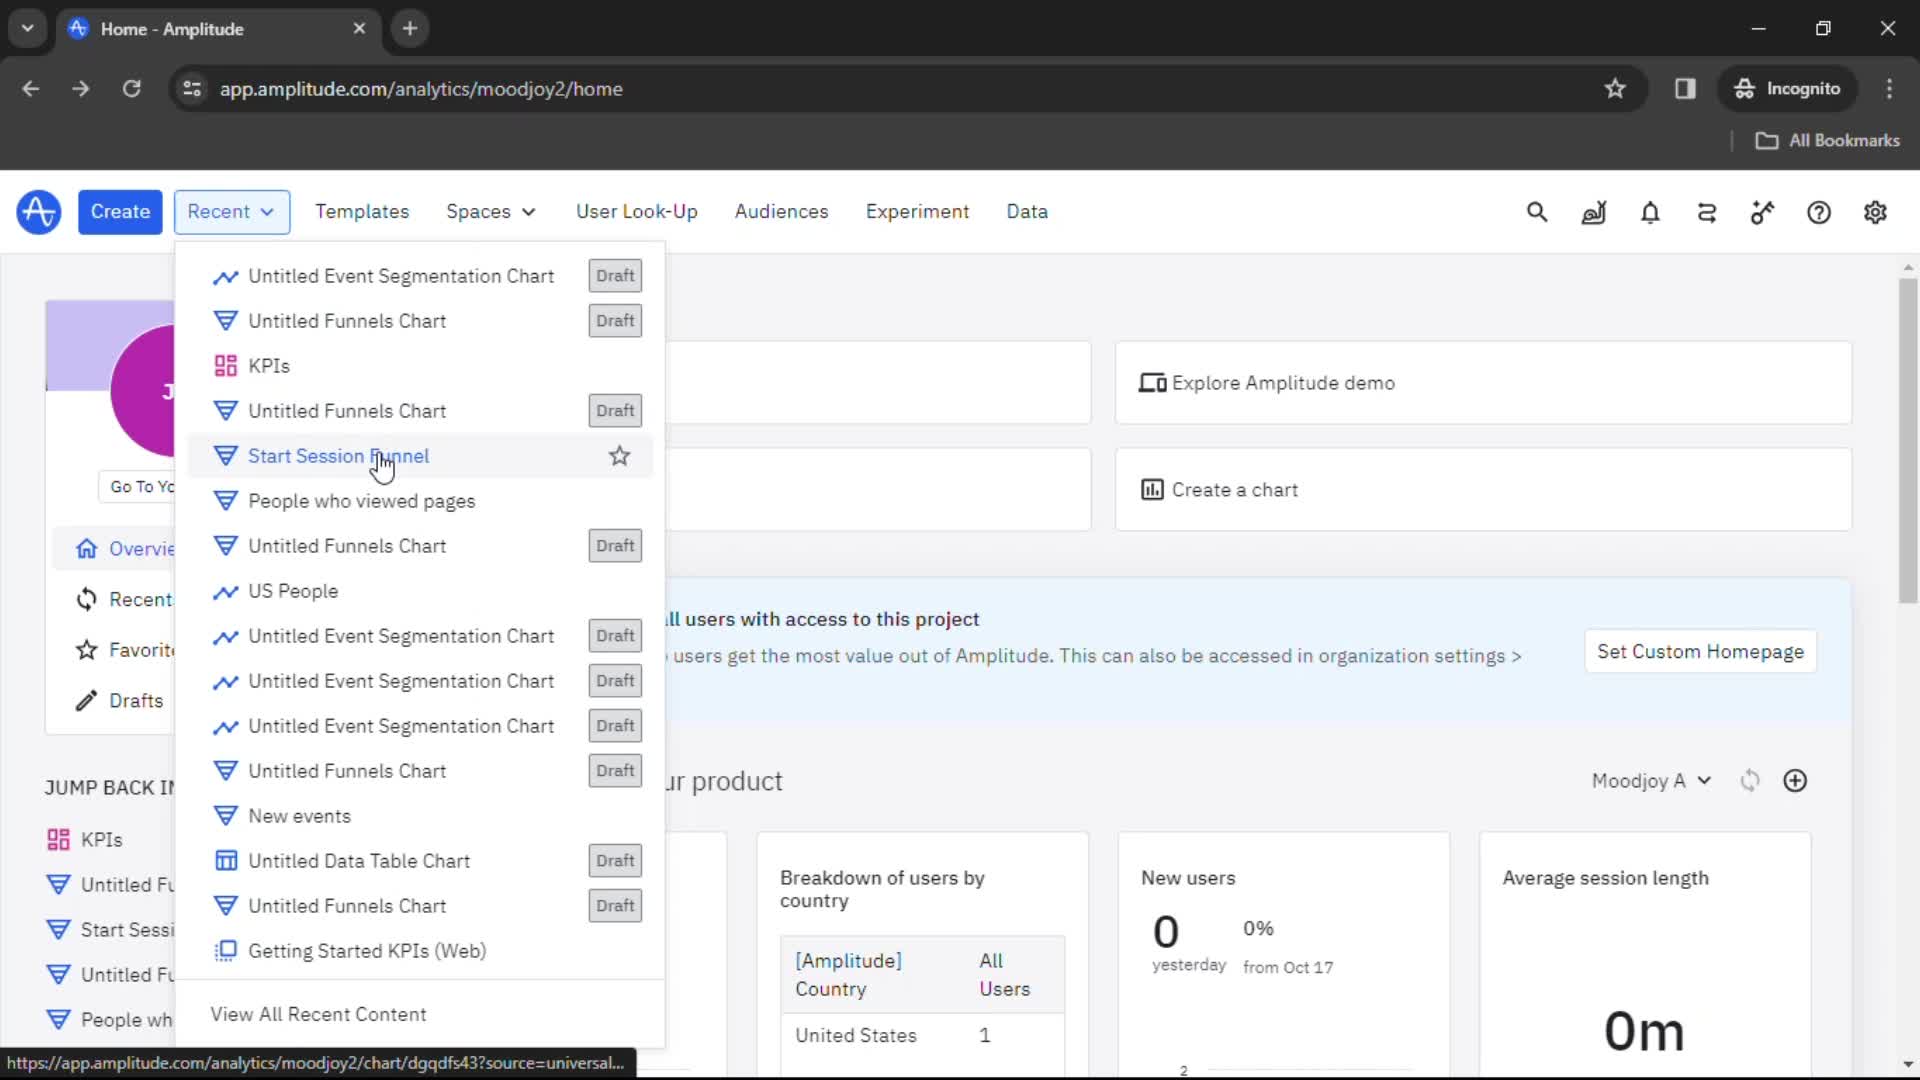Click the KPIs icon under Jump Back In
Screen dimensions: 1920x1080
click(59, 840)
